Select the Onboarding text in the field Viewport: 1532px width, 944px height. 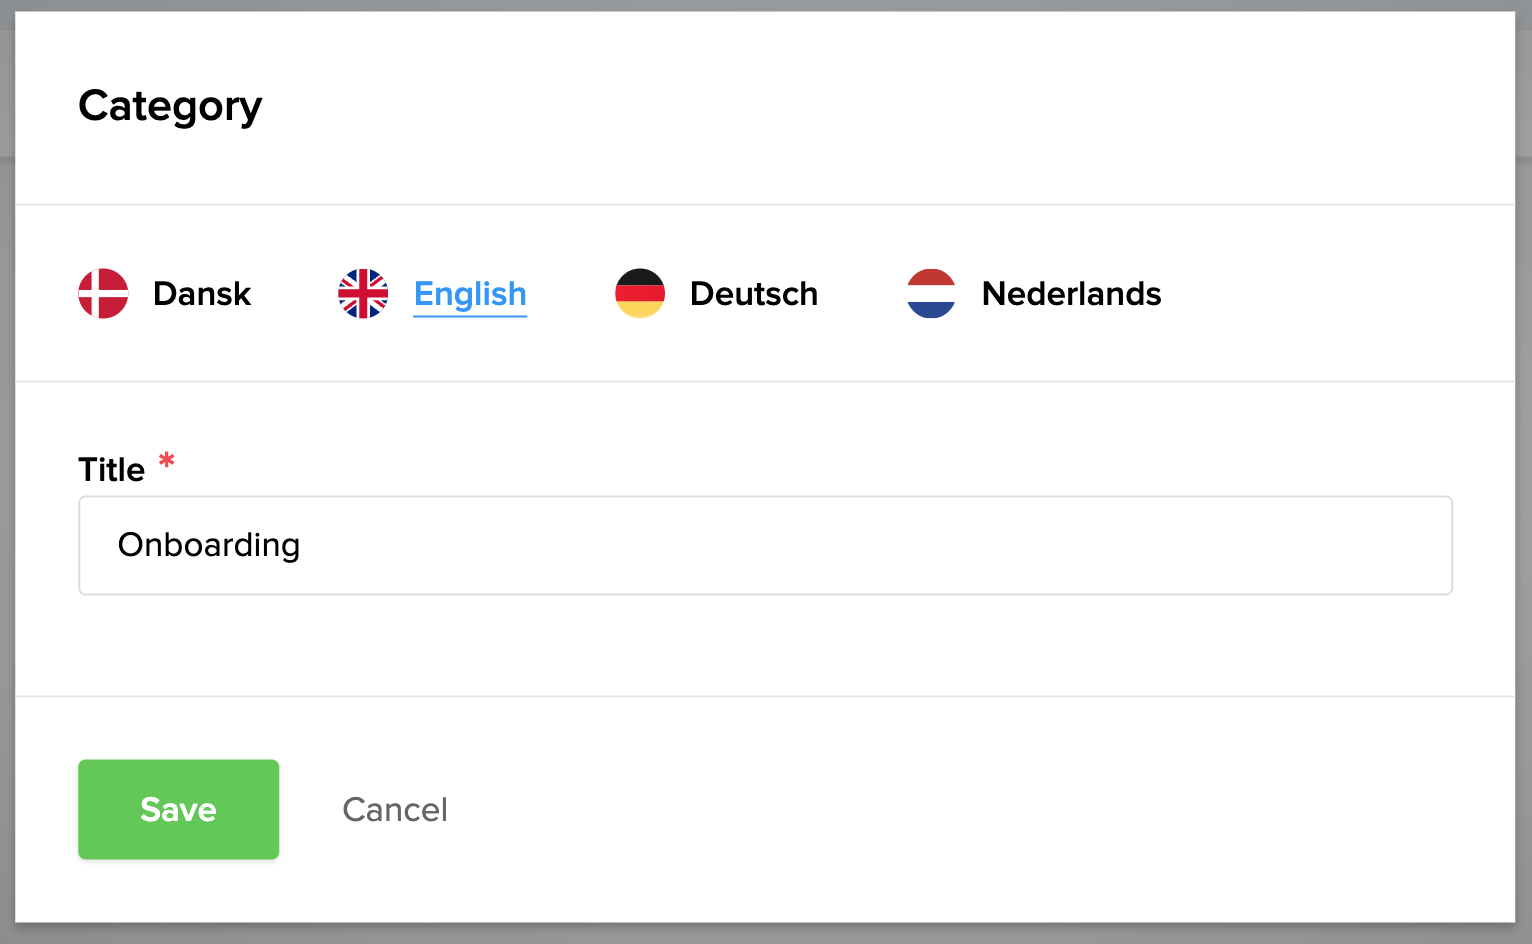coord(209,545)
